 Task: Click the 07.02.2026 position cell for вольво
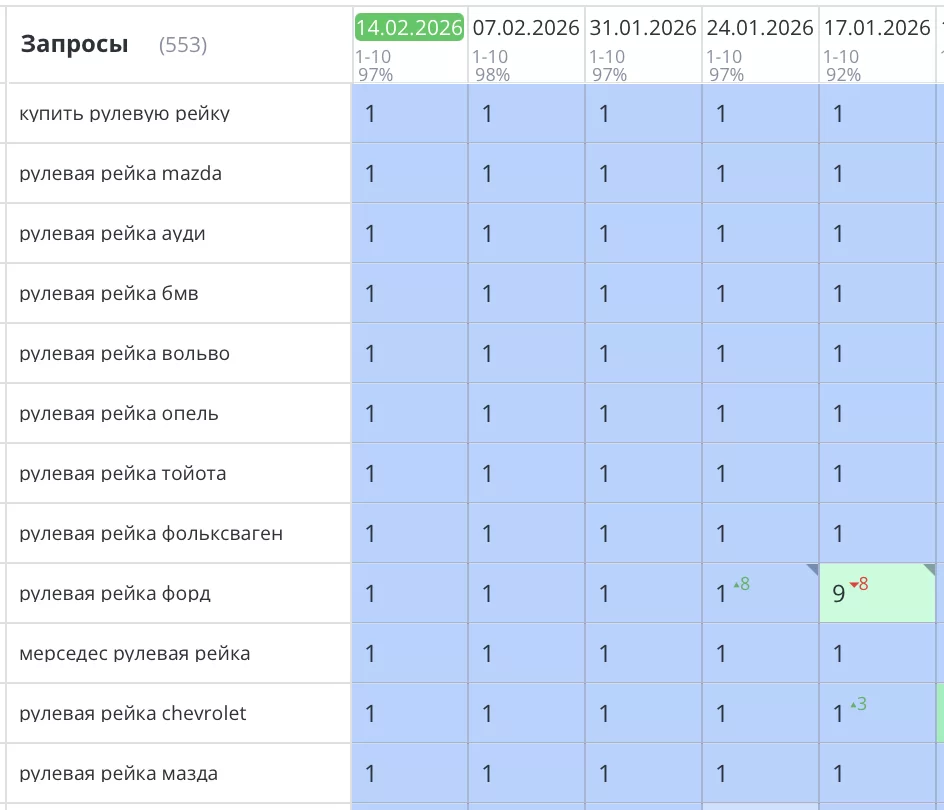tap(526, 354)
